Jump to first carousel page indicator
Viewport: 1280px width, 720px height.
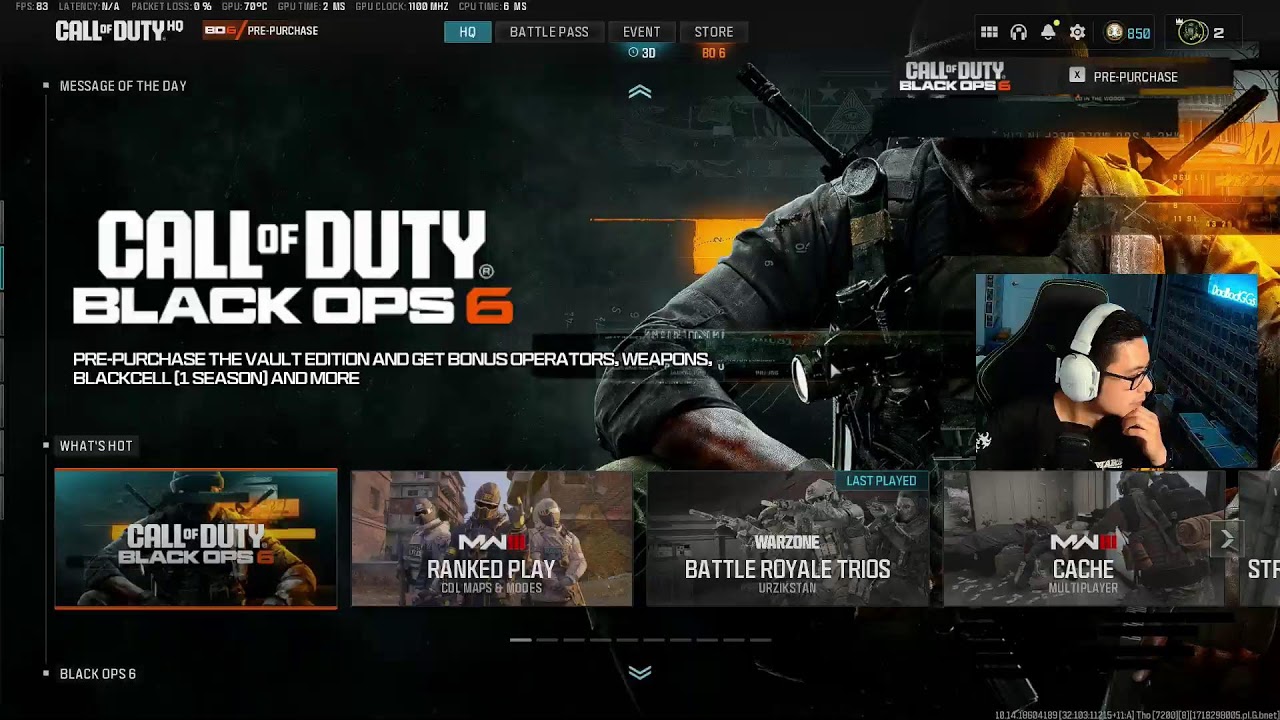click(x=521, y=639)
